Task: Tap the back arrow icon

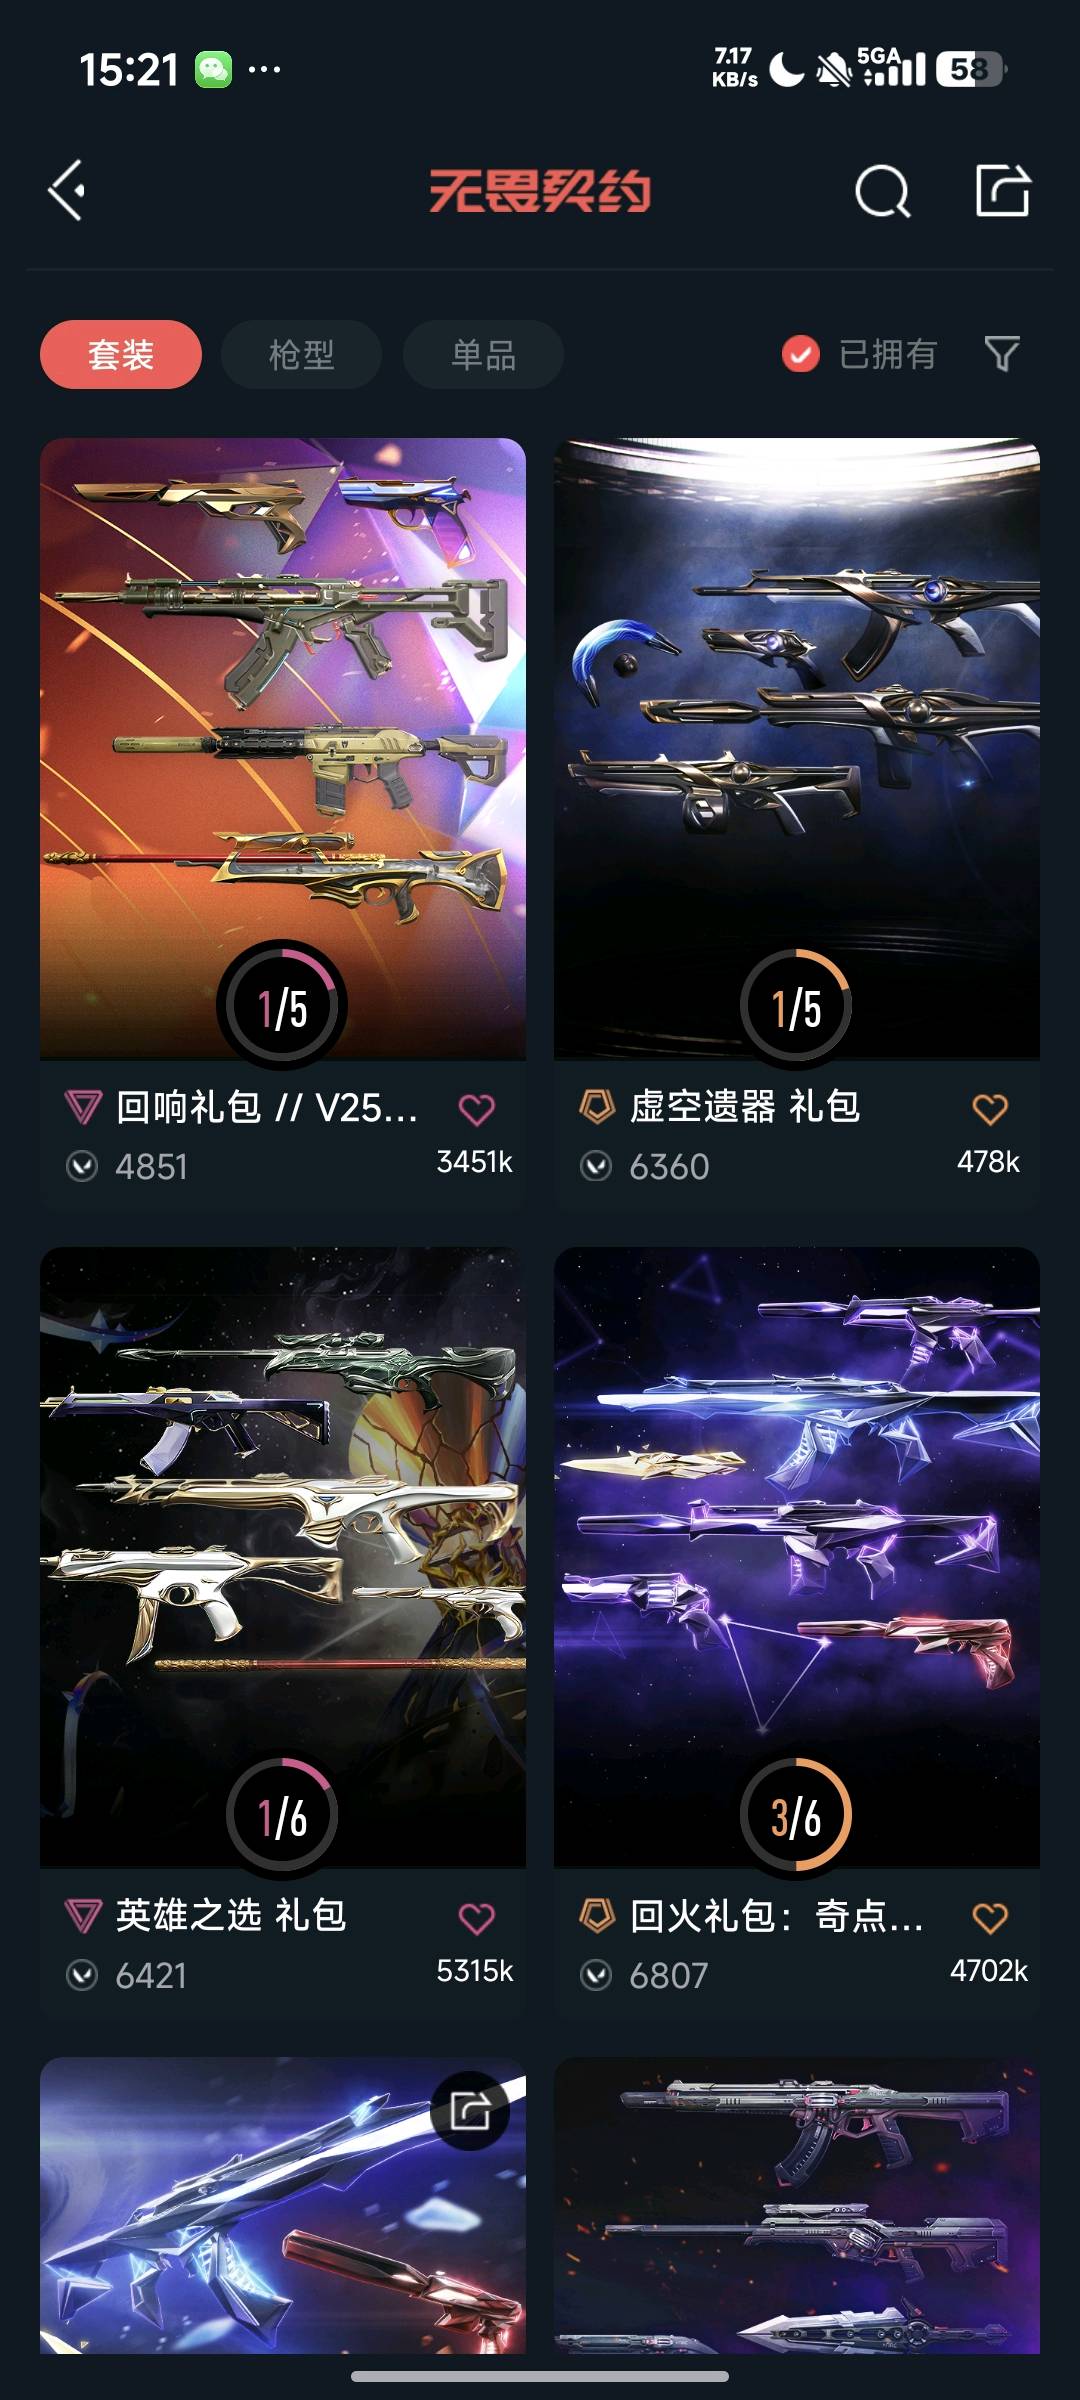Action: click(x=67, y=190)
